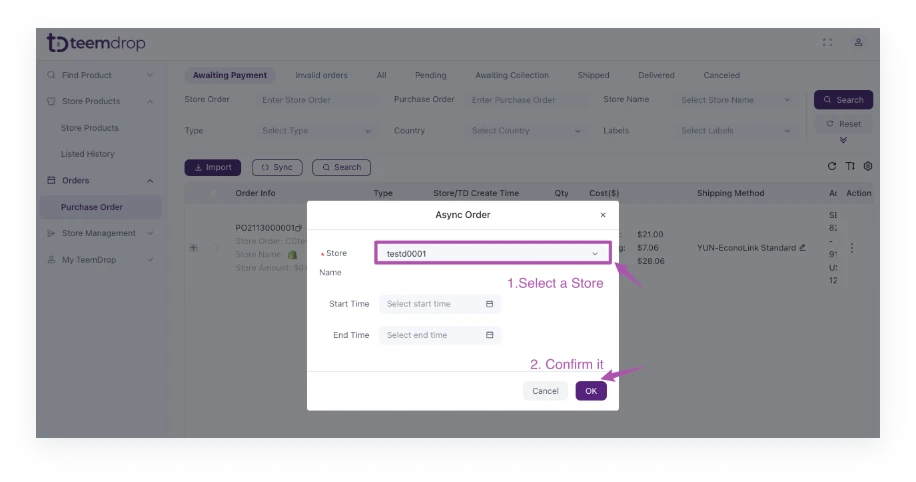The width and height of the screenshot is (916, 482).
Task: Click the row actions three-dot icon
Action: [852, 248]
